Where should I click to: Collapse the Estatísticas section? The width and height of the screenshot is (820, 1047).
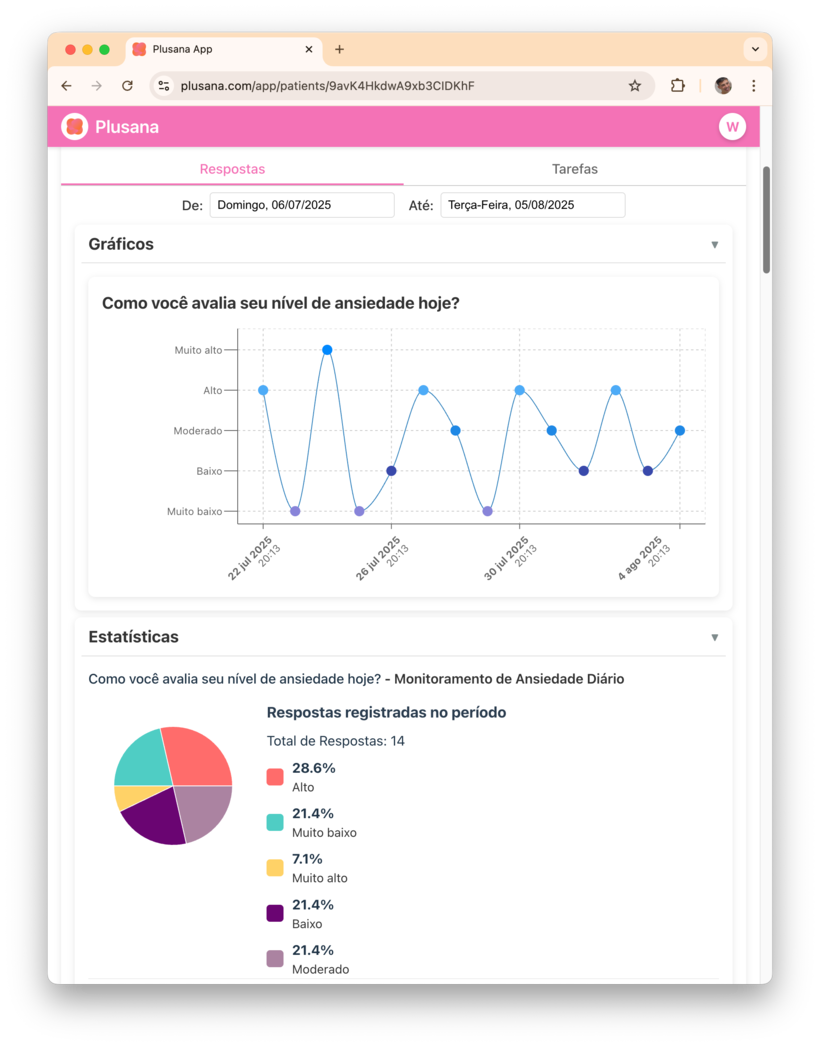coord(714,638)
